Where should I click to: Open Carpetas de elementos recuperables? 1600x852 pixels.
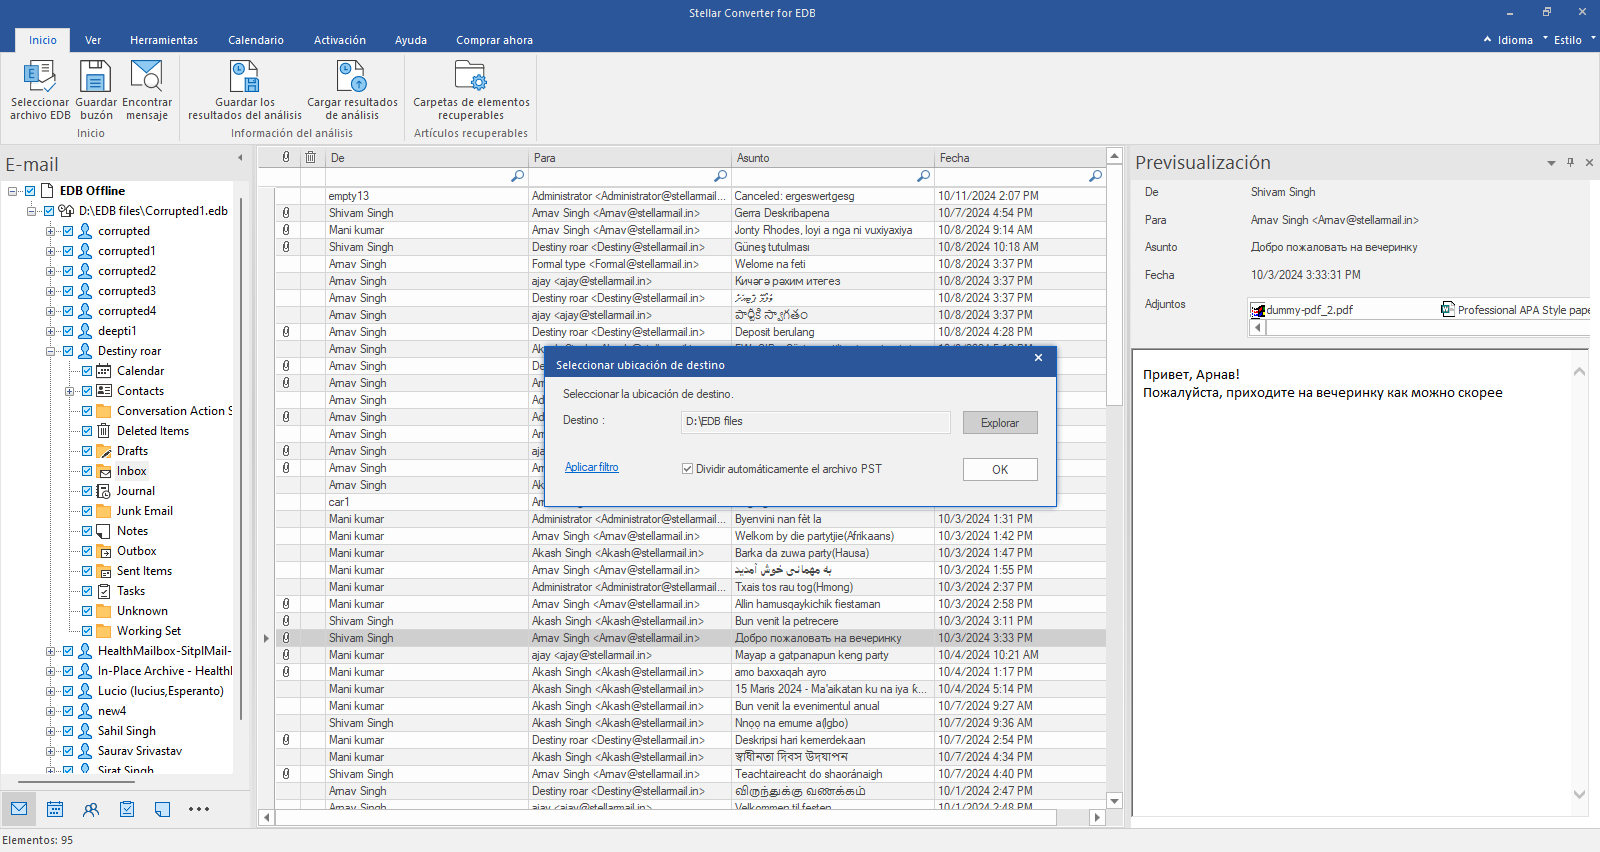pyautogui.click(x=471, y=90)
